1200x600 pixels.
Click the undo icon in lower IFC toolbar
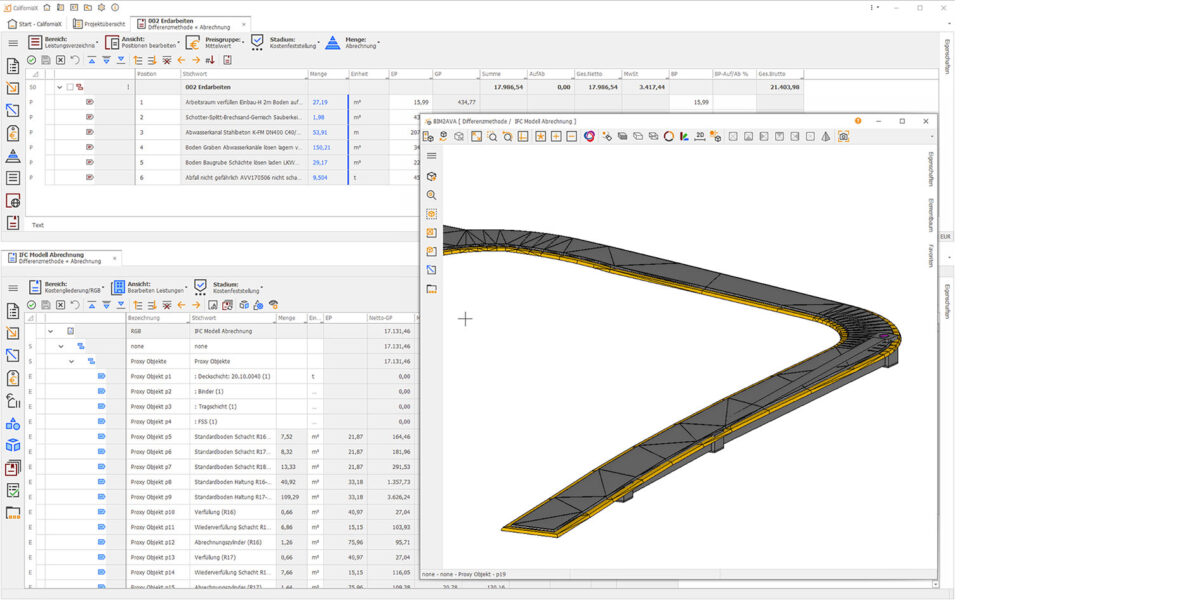pyautogui.click(x=75, y=305)
